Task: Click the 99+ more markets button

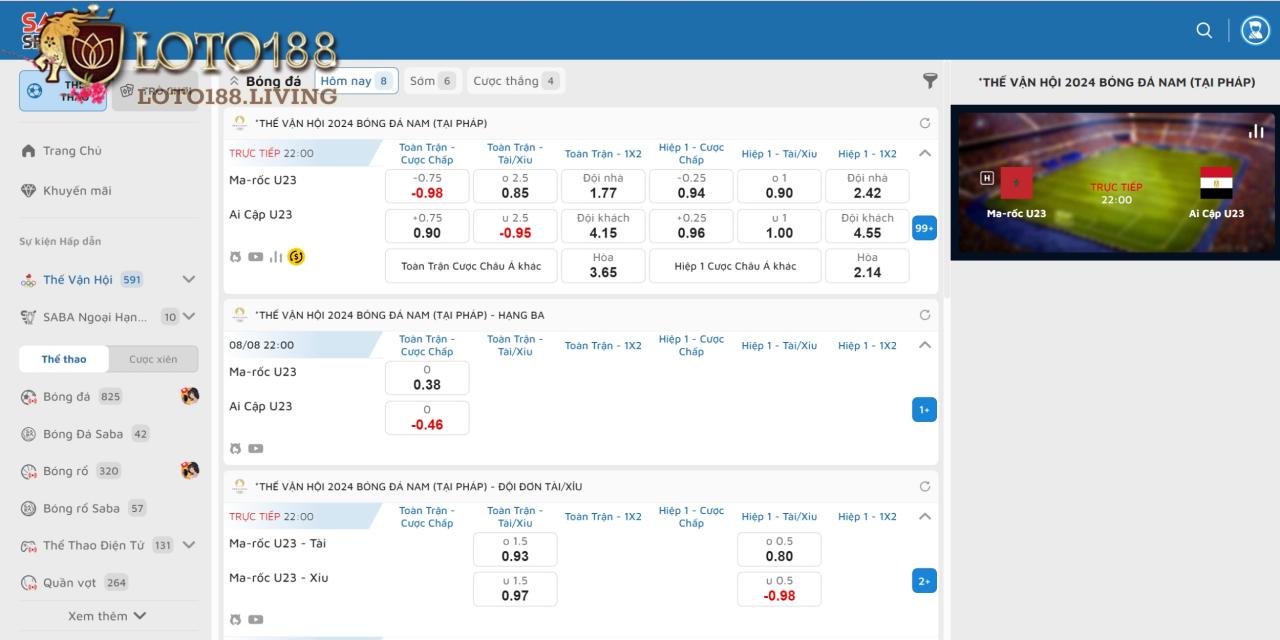Action: [x=924, y=228]
